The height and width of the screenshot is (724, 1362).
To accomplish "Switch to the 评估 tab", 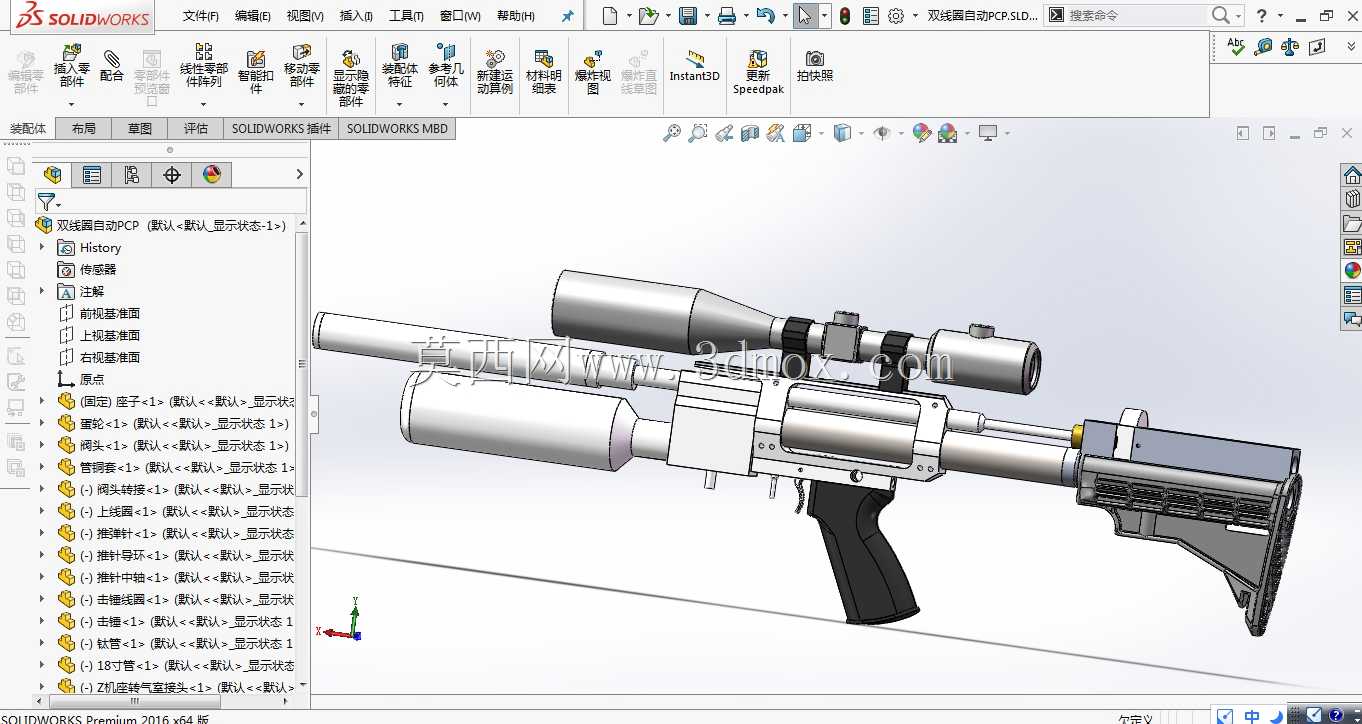I will [x=196, y=128].
